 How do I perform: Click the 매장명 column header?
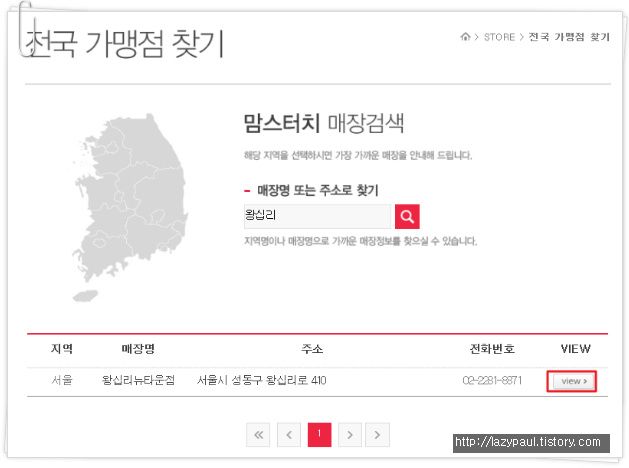(138, 349)
